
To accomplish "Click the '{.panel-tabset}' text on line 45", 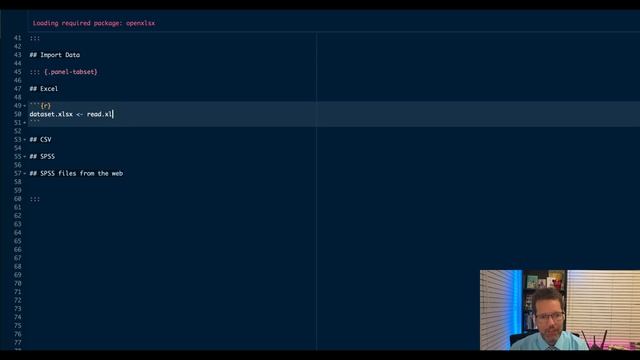I will (71, 72).
